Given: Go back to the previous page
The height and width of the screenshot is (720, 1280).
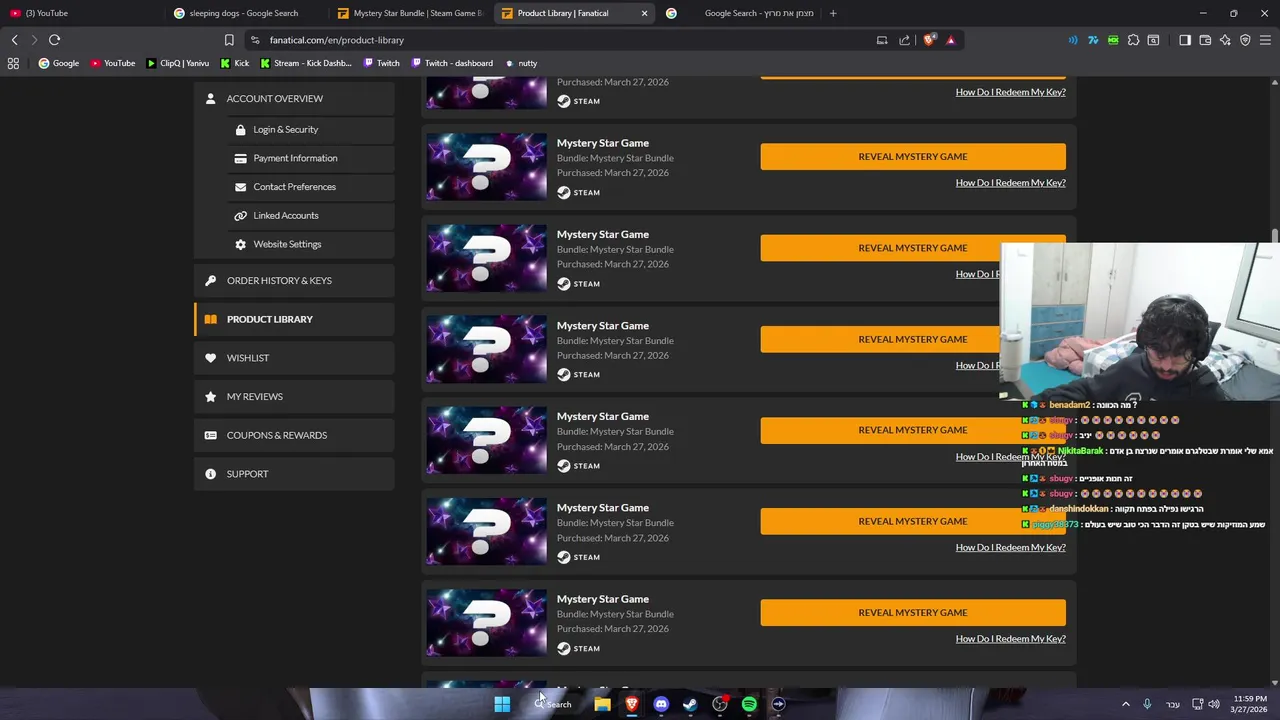Looking at the screenshot, I should (14, 40).
